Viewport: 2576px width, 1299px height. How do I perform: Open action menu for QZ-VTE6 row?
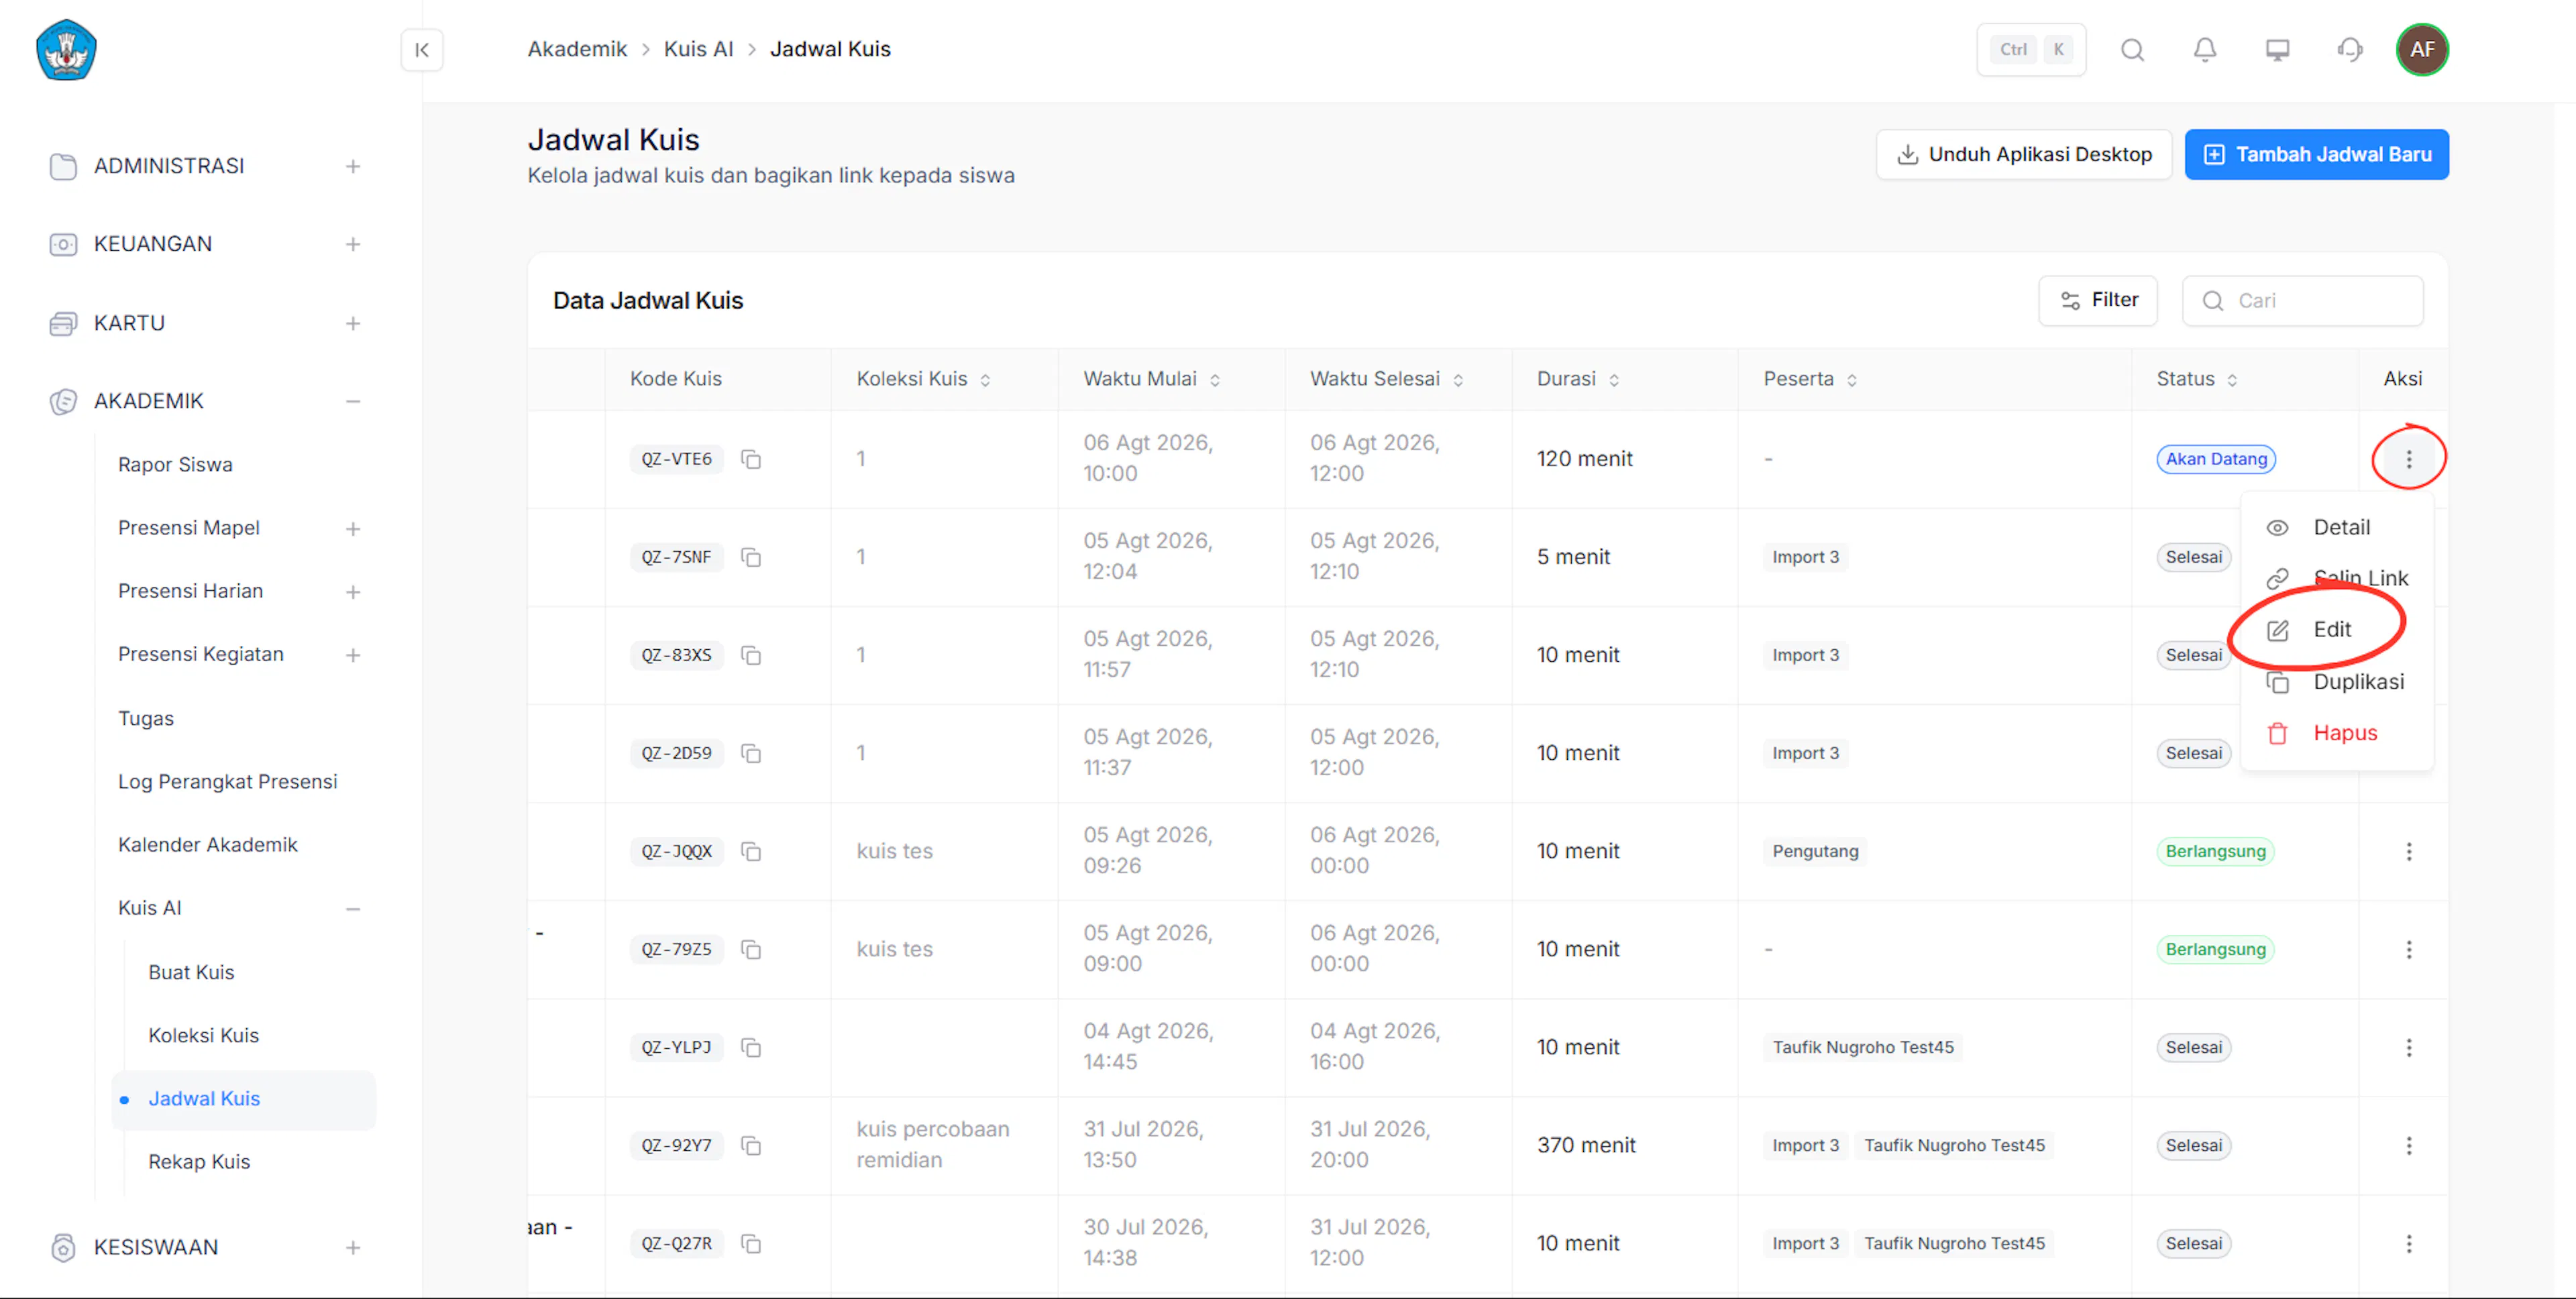[x=2409, y=459]
